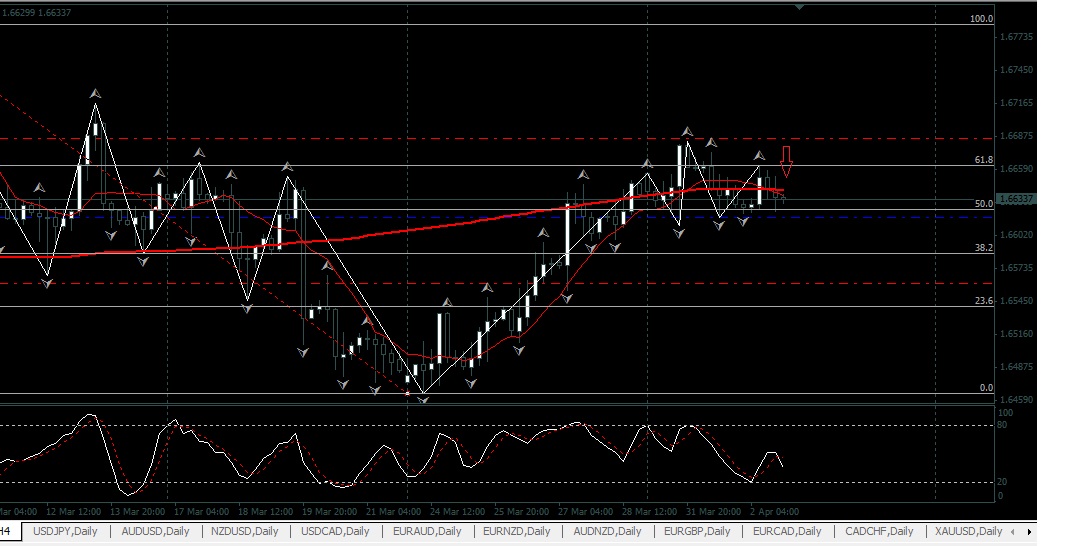
Task: Click the 31 Mar 20:00 time label
Action: click(714, 512)
